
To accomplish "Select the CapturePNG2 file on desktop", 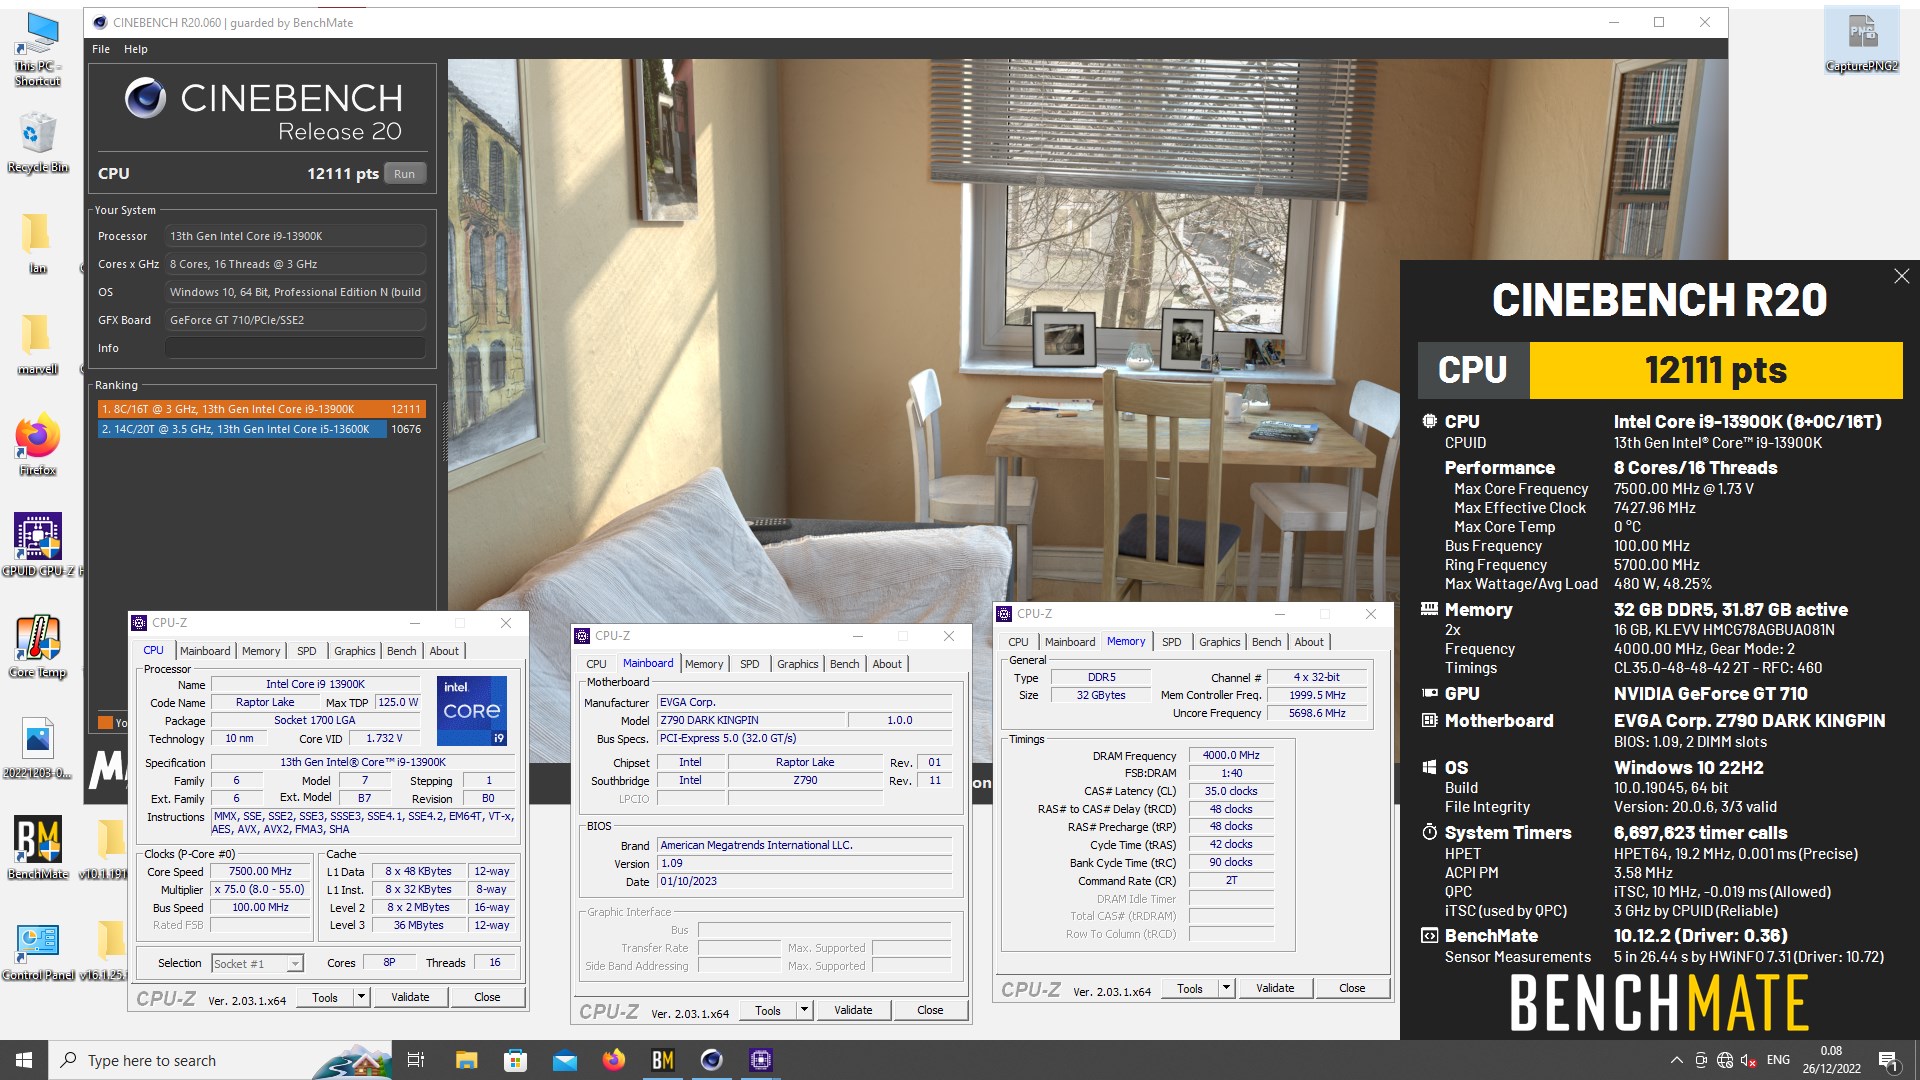I will pyautogui.click(x=1861, y=42).
